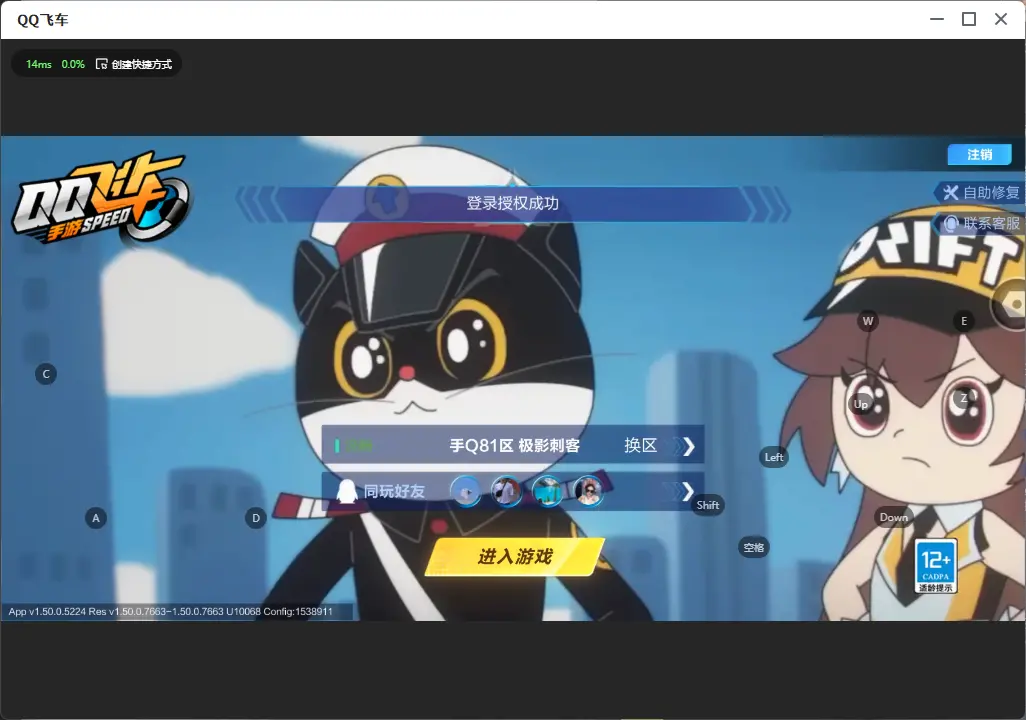Image resolution: width=1026 pixels, height=720 pixels.
Task: Select the third friend avatar
Action: tap(548, 492)
